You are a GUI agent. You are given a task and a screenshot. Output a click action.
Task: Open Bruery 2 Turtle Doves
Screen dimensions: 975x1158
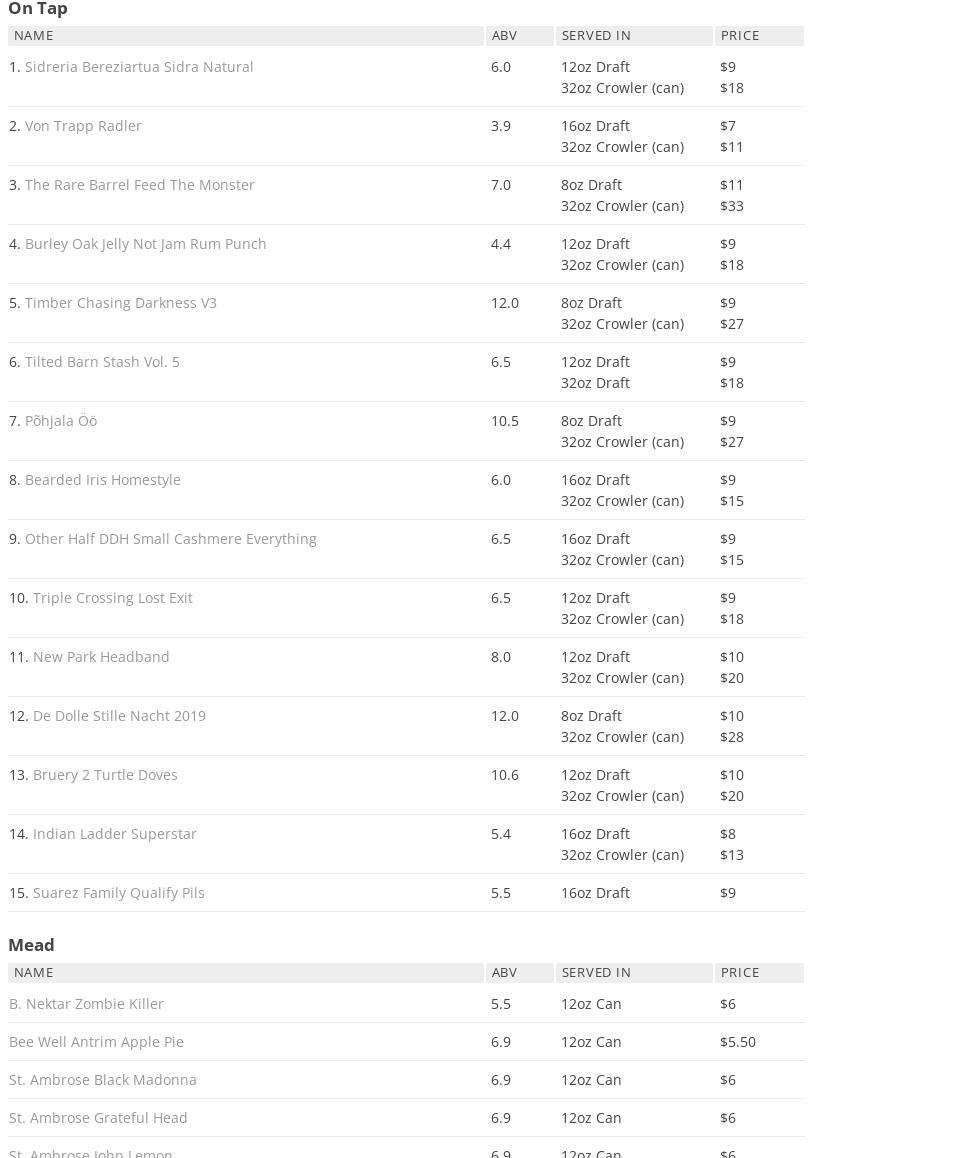point(105,775)
